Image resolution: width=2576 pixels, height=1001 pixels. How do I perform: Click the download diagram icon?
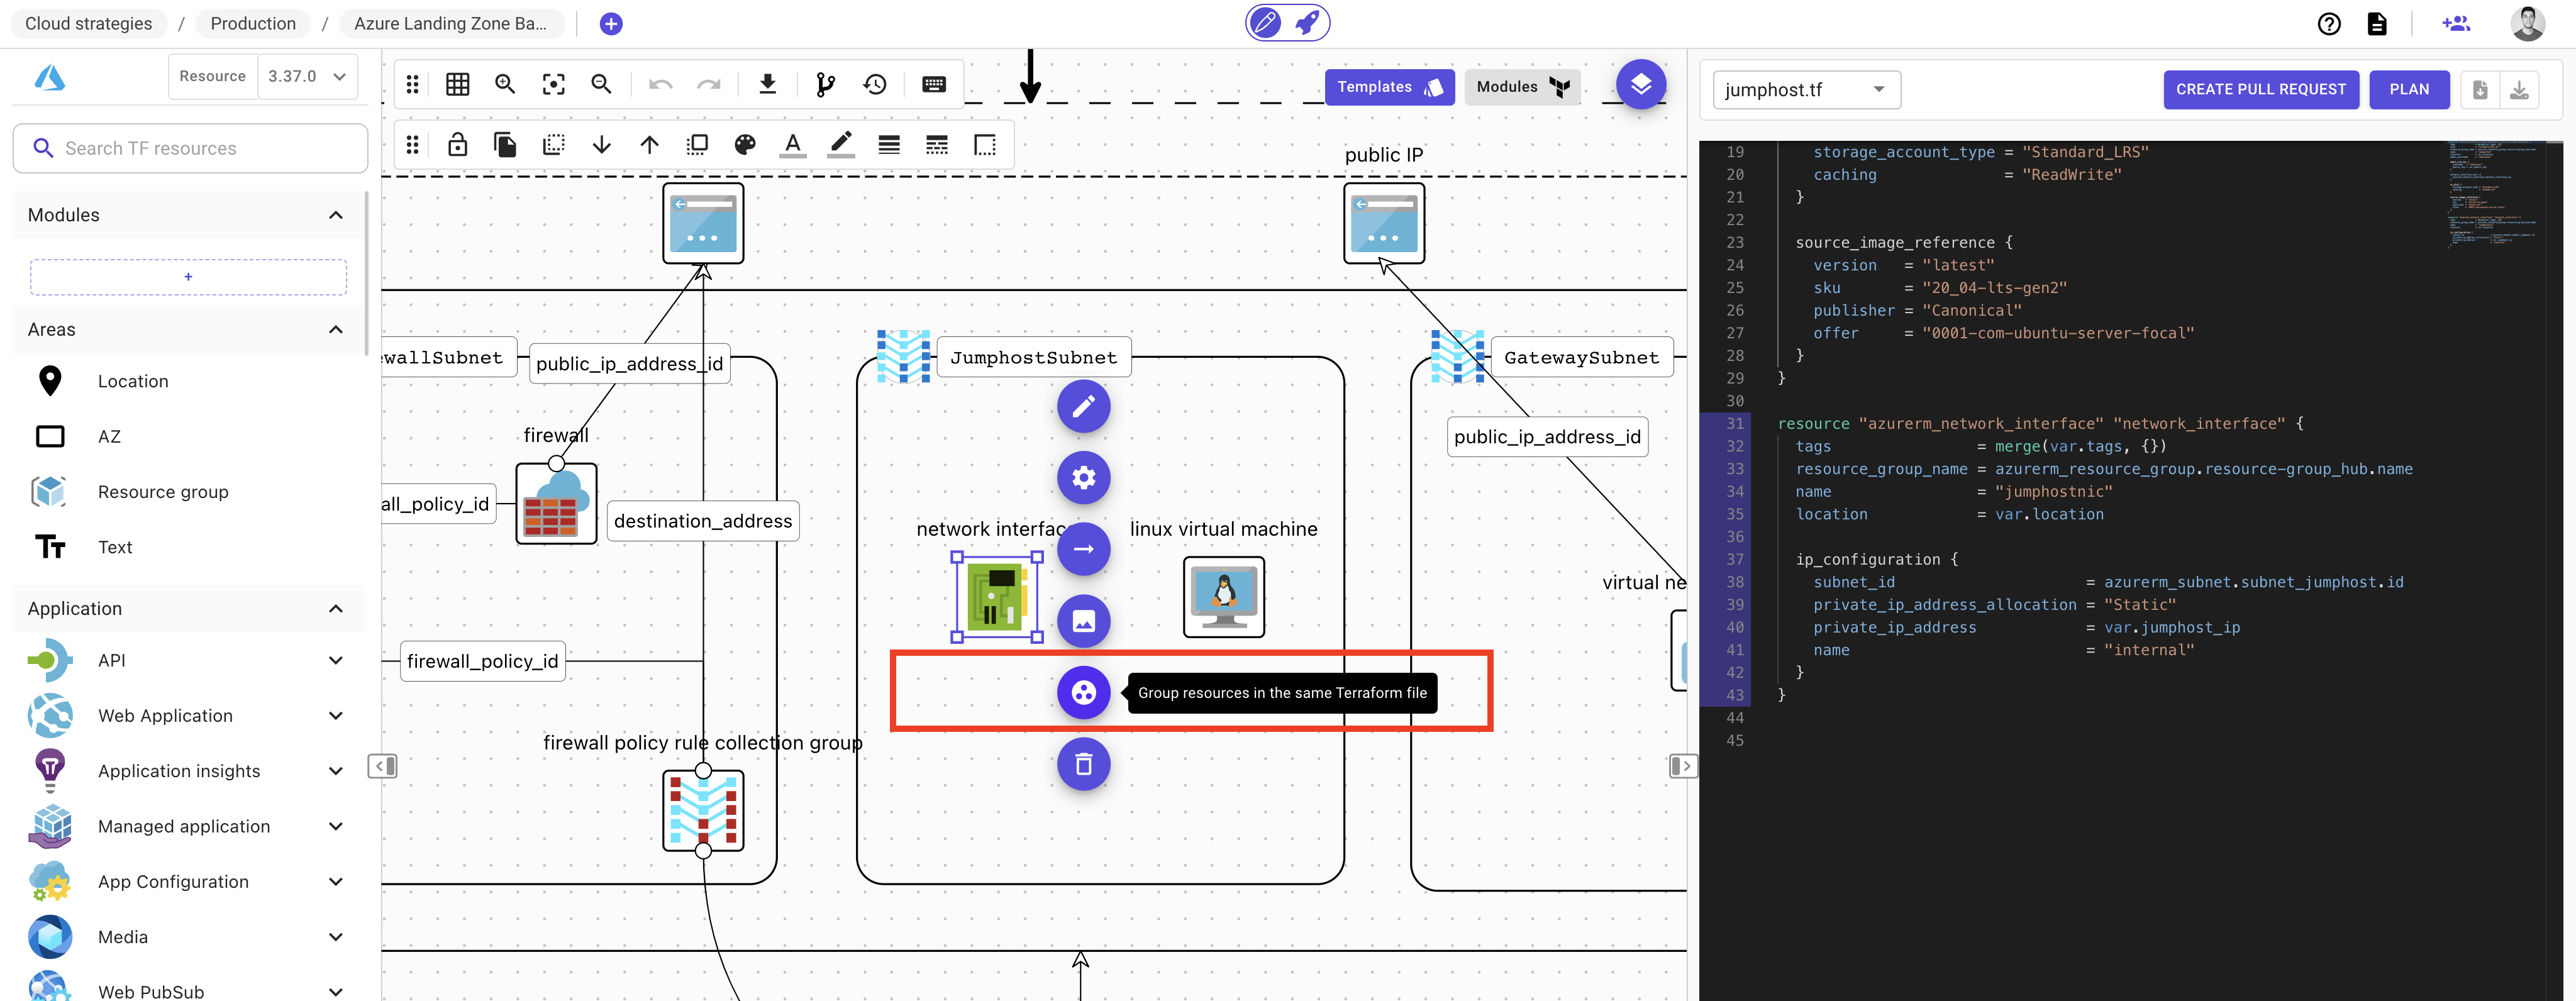768,85
